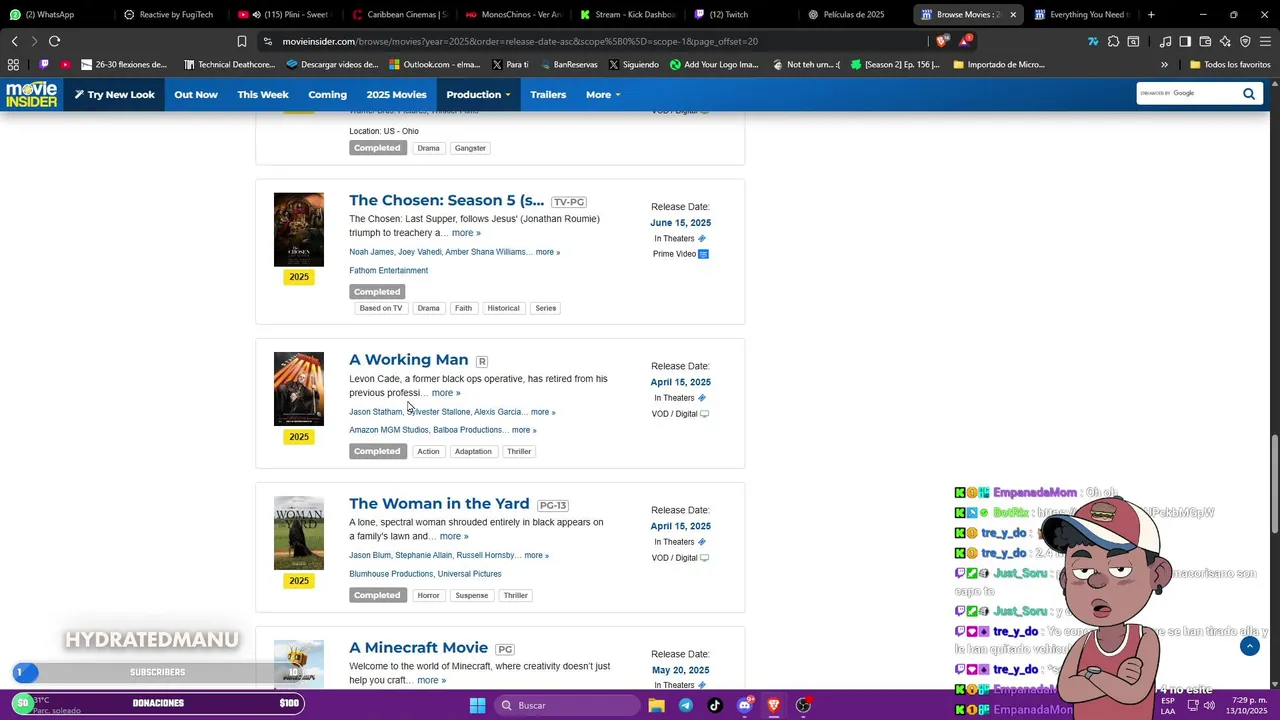Open Fathom Entertainment studio link
1280x720 pixels.
point(388,270)
